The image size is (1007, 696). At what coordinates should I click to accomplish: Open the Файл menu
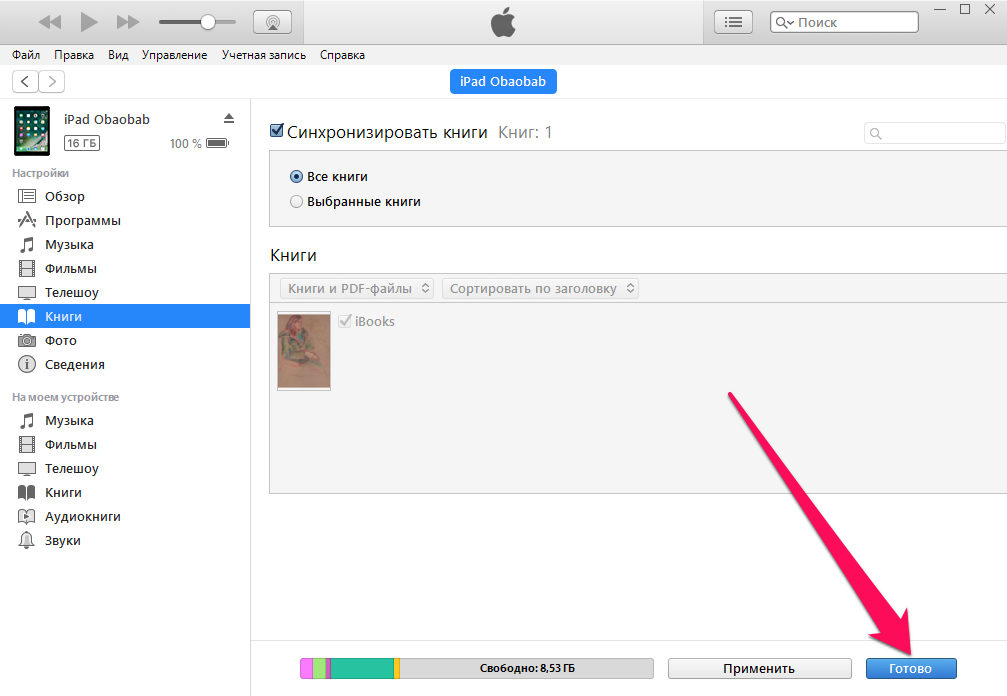[x=26, y=55]
